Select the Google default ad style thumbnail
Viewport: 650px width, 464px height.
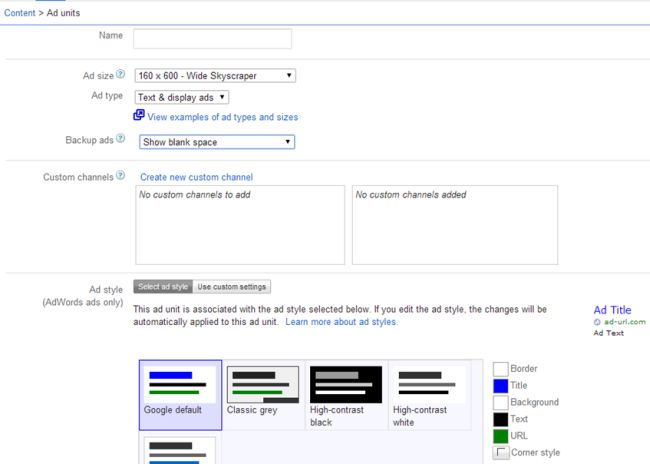click(x=180, y=395)
